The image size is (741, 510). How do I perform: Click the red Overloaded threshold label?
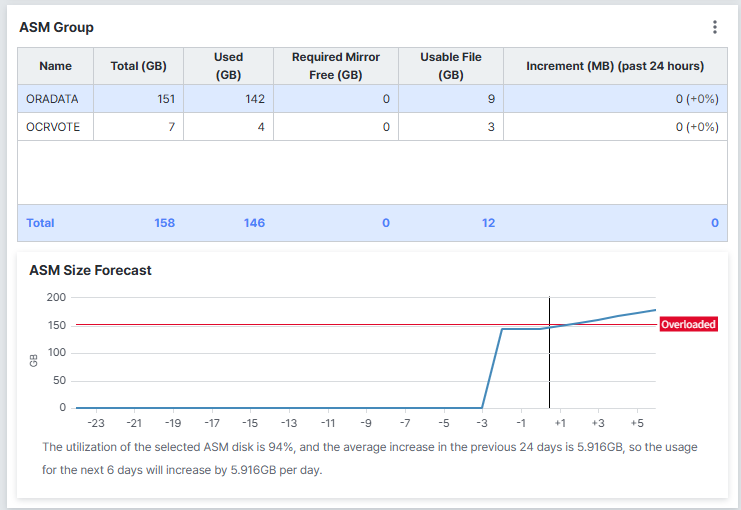[x=689, y=324]
